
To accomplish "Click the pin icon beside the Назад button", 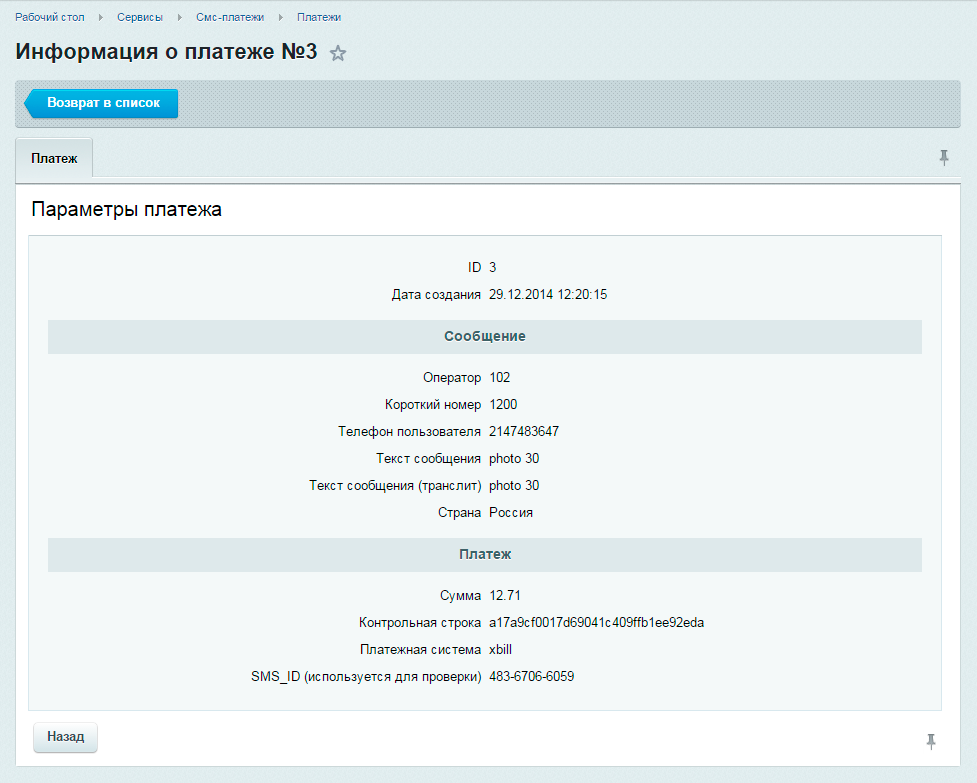I will (x=931, y=741).
